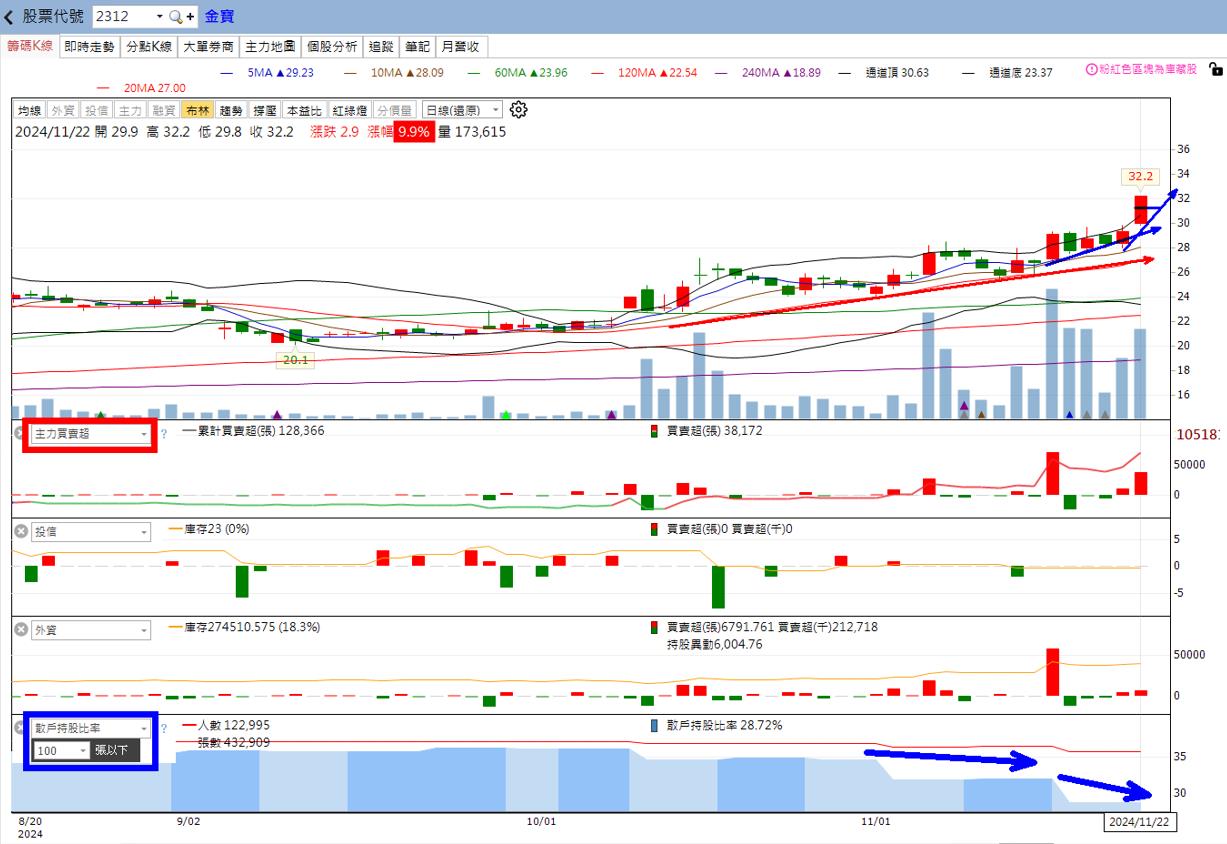Click the lock icon at top right
This screenshot has width=1227, height=844.
click(x=1215, y=70)
